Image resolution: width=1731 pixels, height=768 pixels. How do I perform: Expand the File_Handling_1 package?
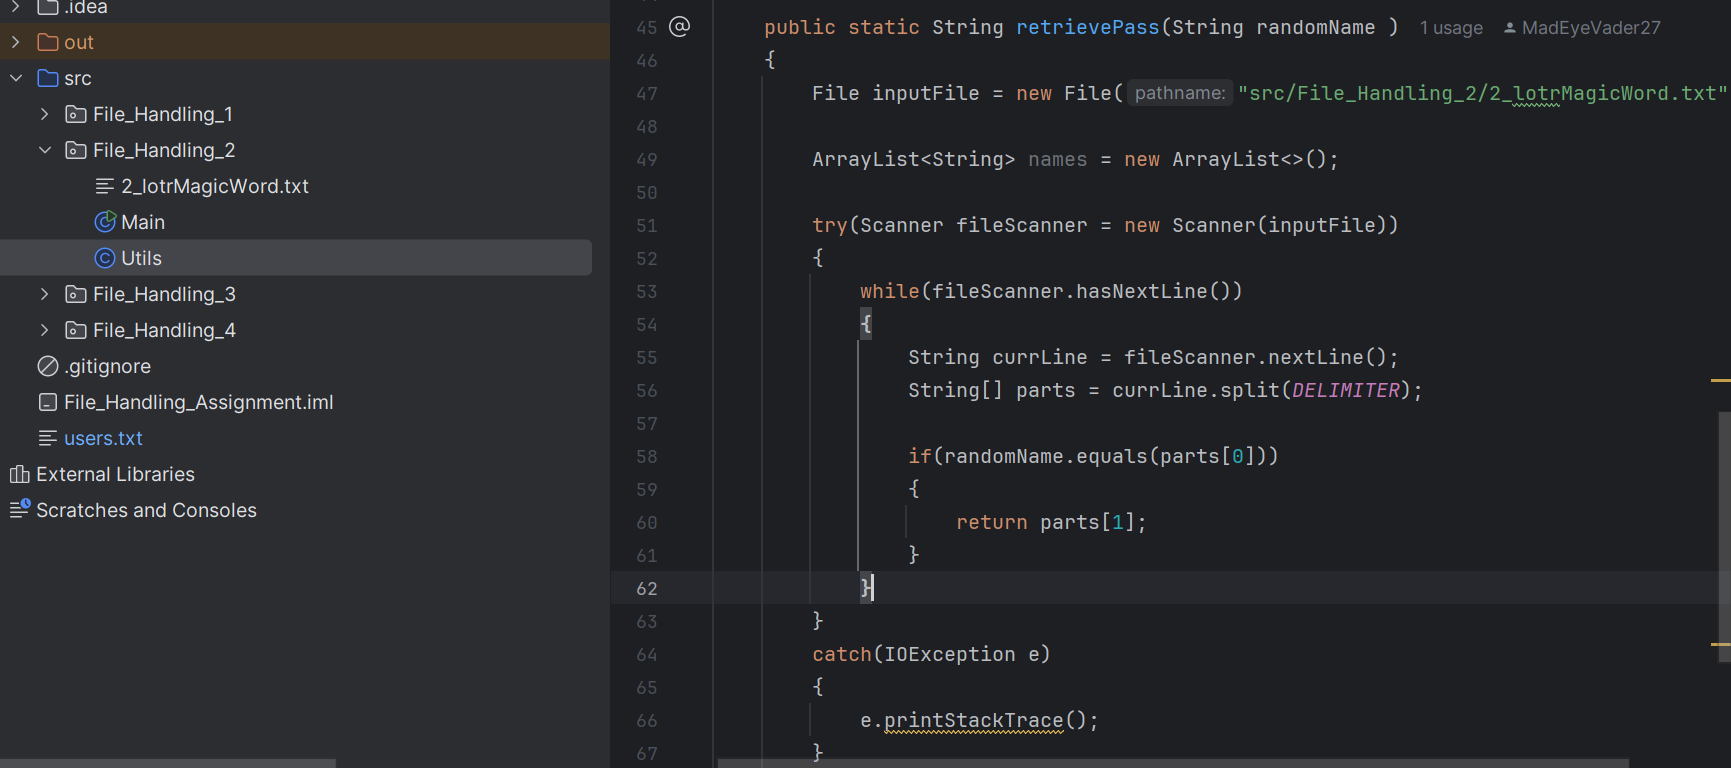(44, 114)
